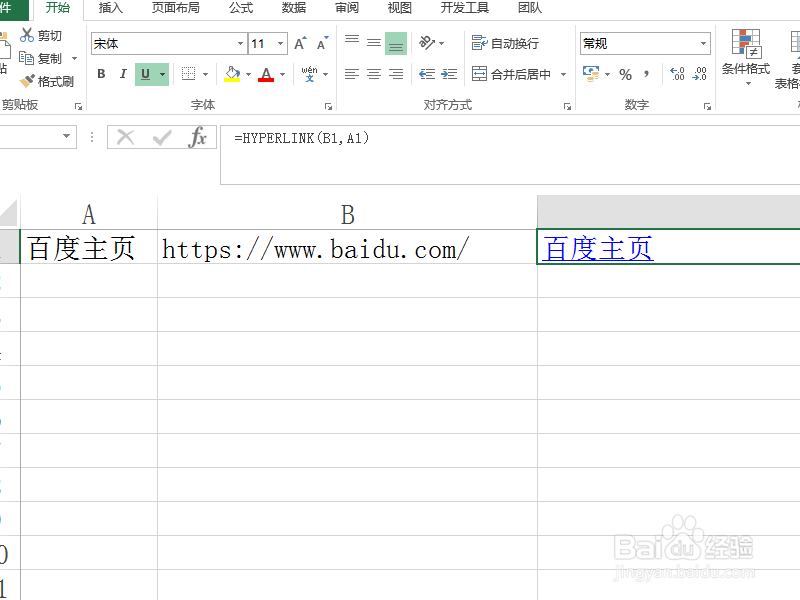The width and height of the screenshot is (800, 600).
Task: Click the Copy (复制) button
Action: pos(41,59)
